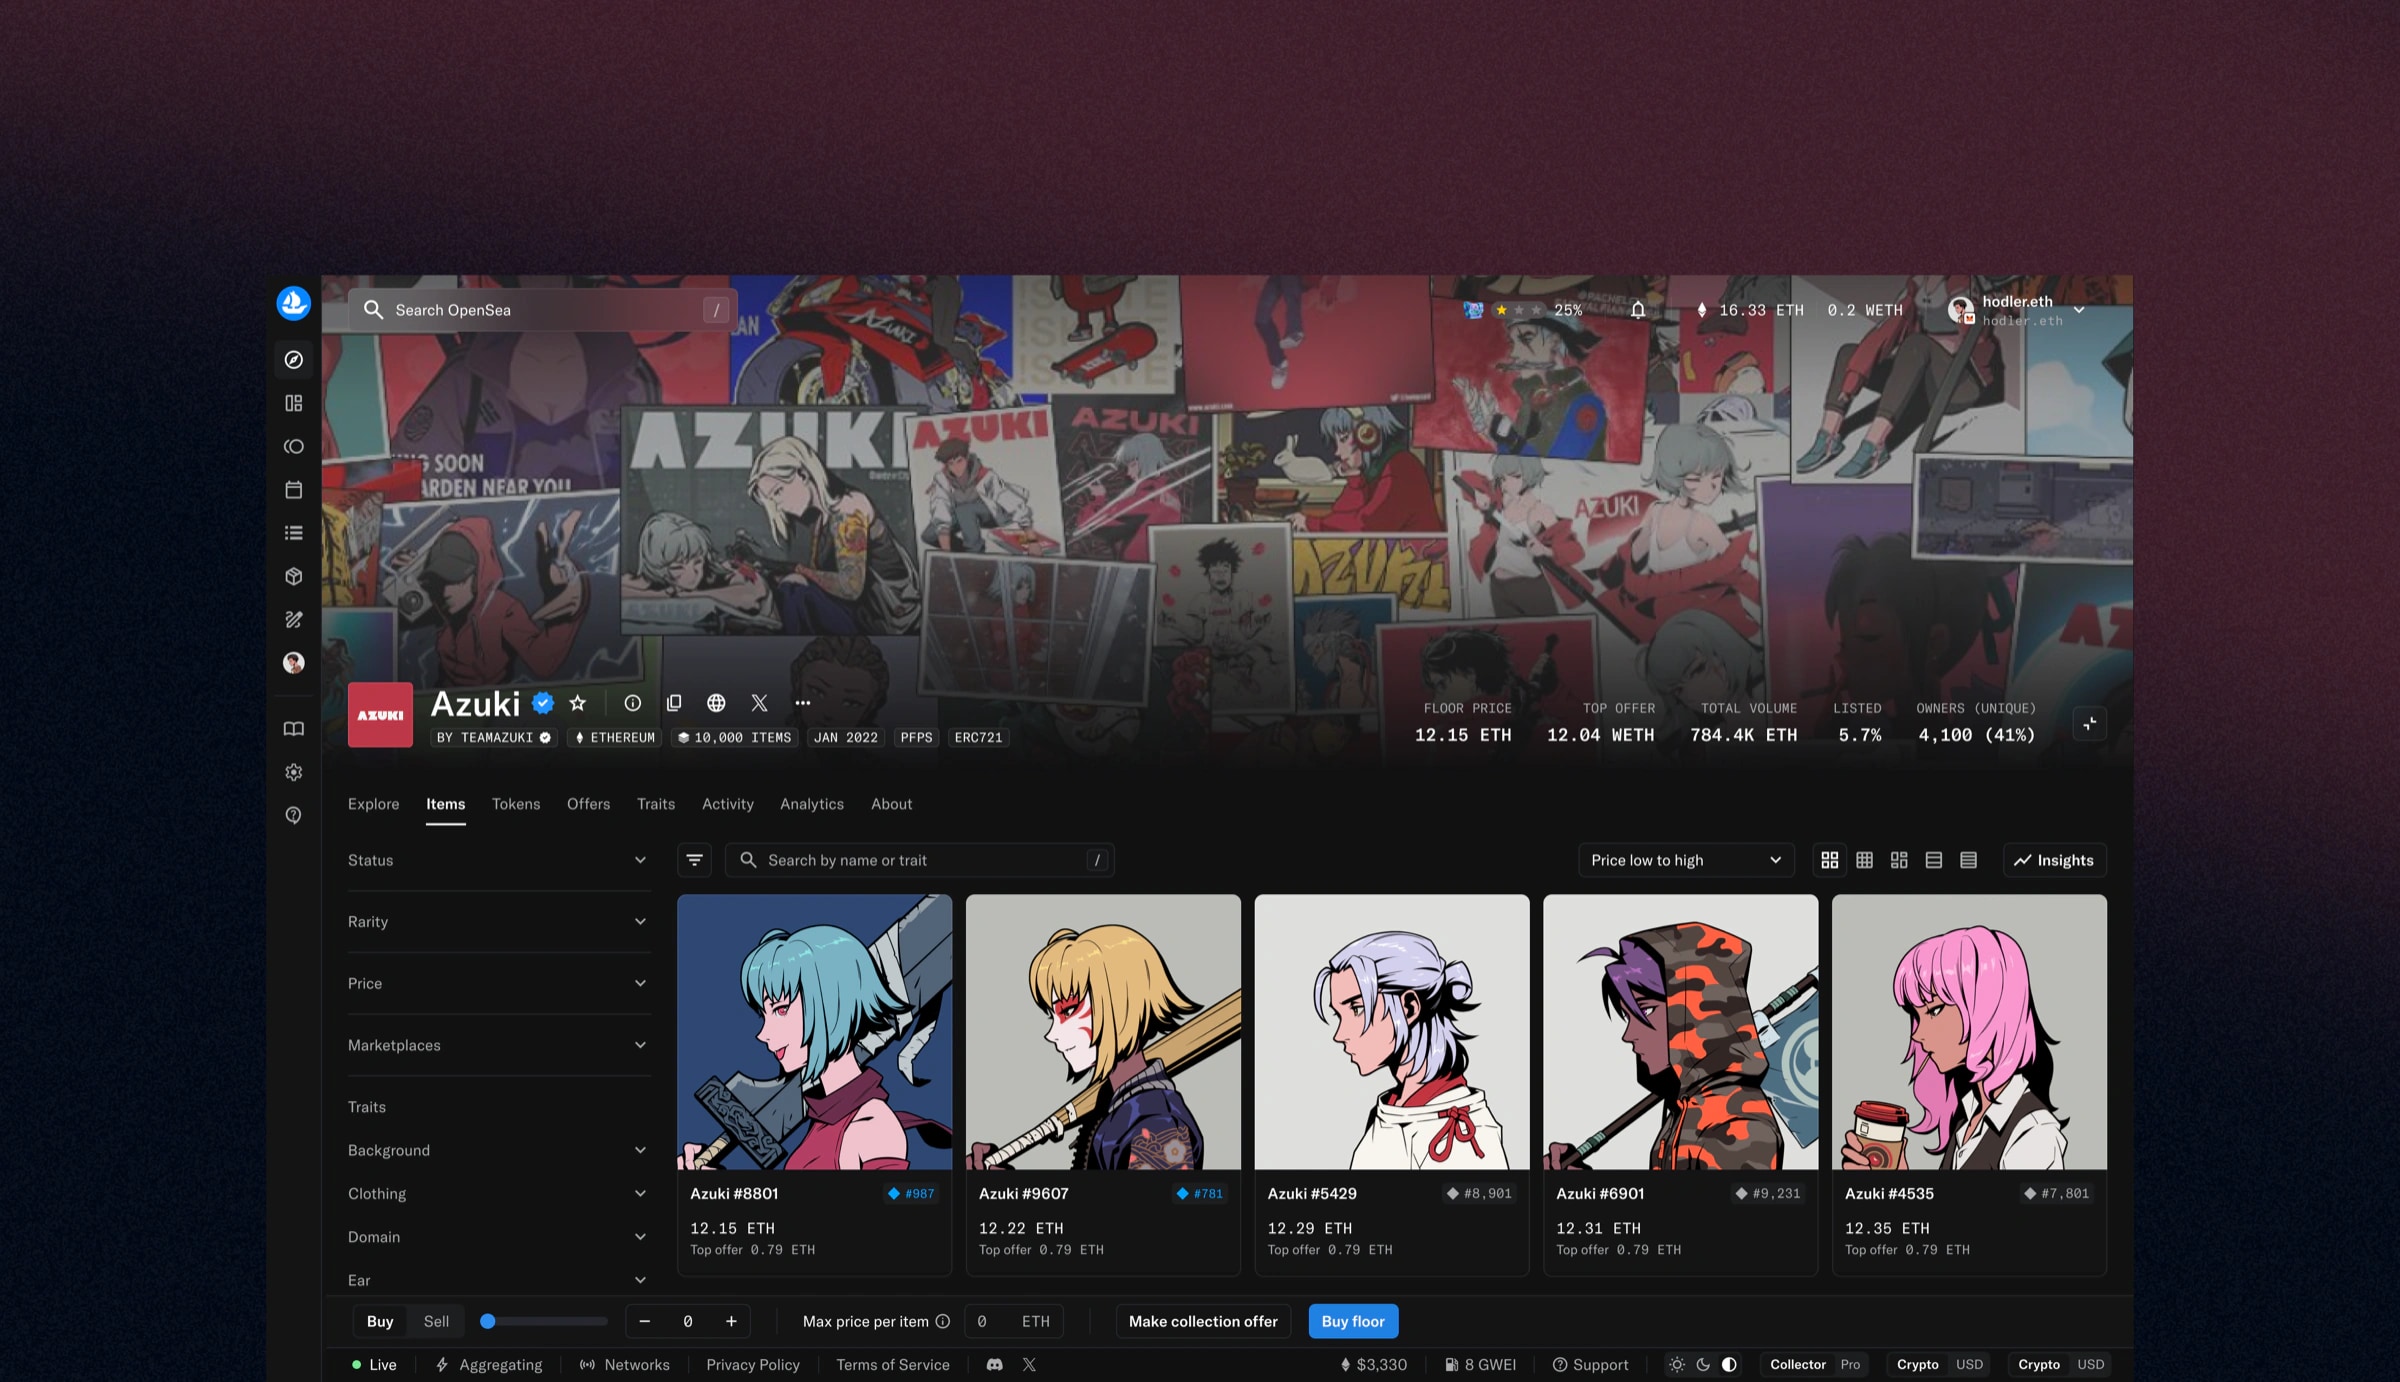Viewport: 2400px width, 1382px height.
Task: Open the pencil studio icon in sidebar
Action: click(293, 620)
